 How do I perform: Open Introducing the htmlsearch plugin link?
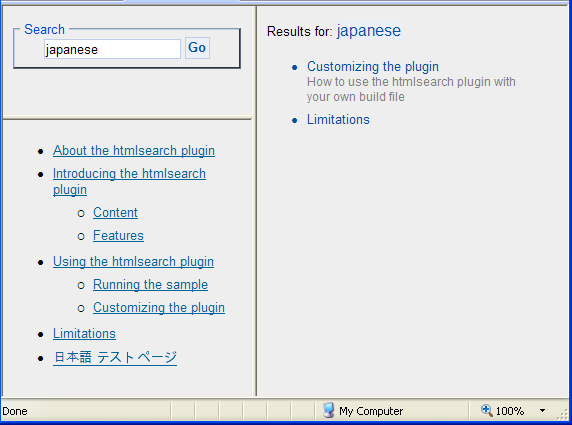(x=129, y=181)
